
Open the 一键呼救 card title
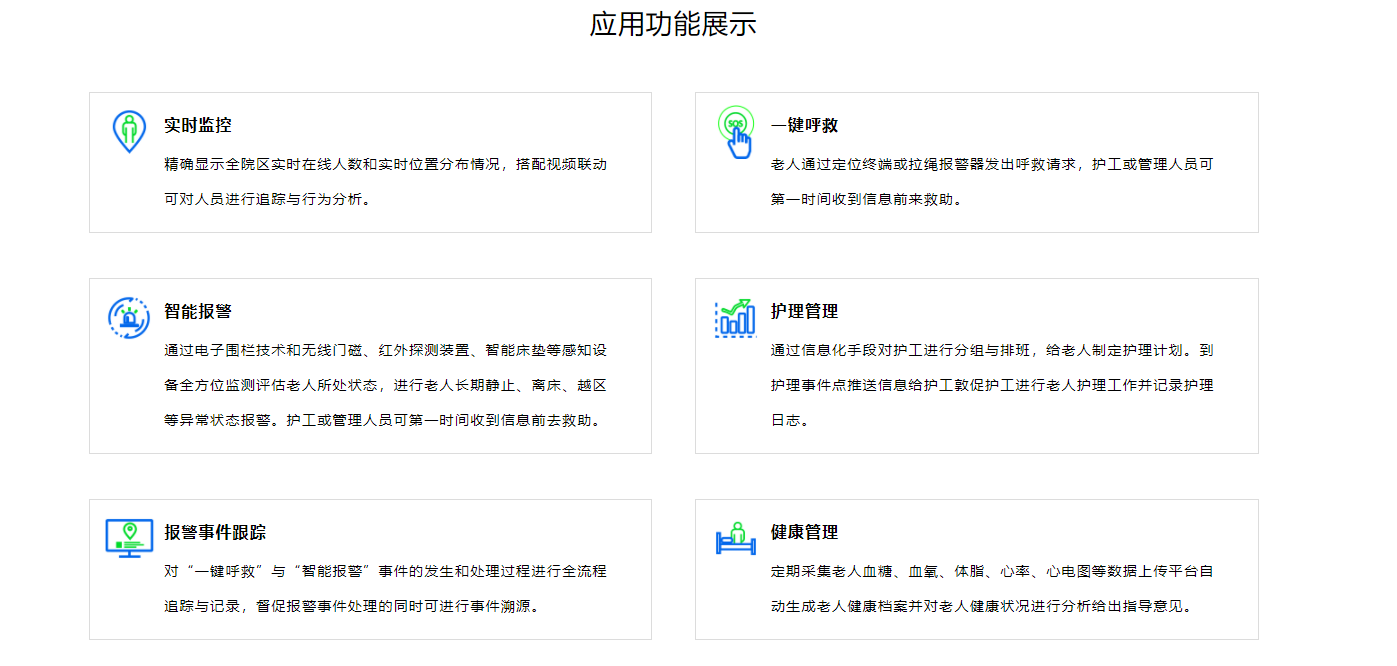804,126
